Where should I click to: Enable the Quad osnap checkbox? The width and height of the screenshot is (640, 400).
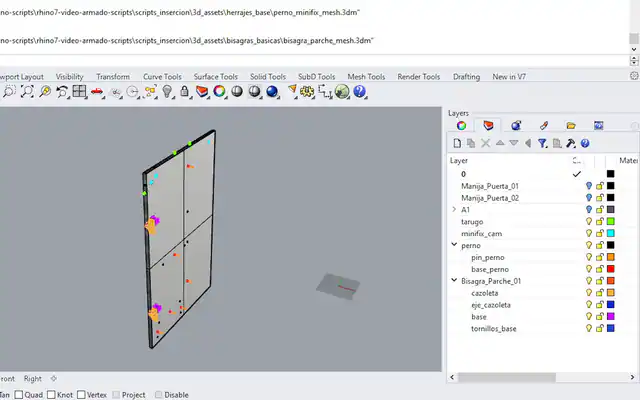click(19, 395)
